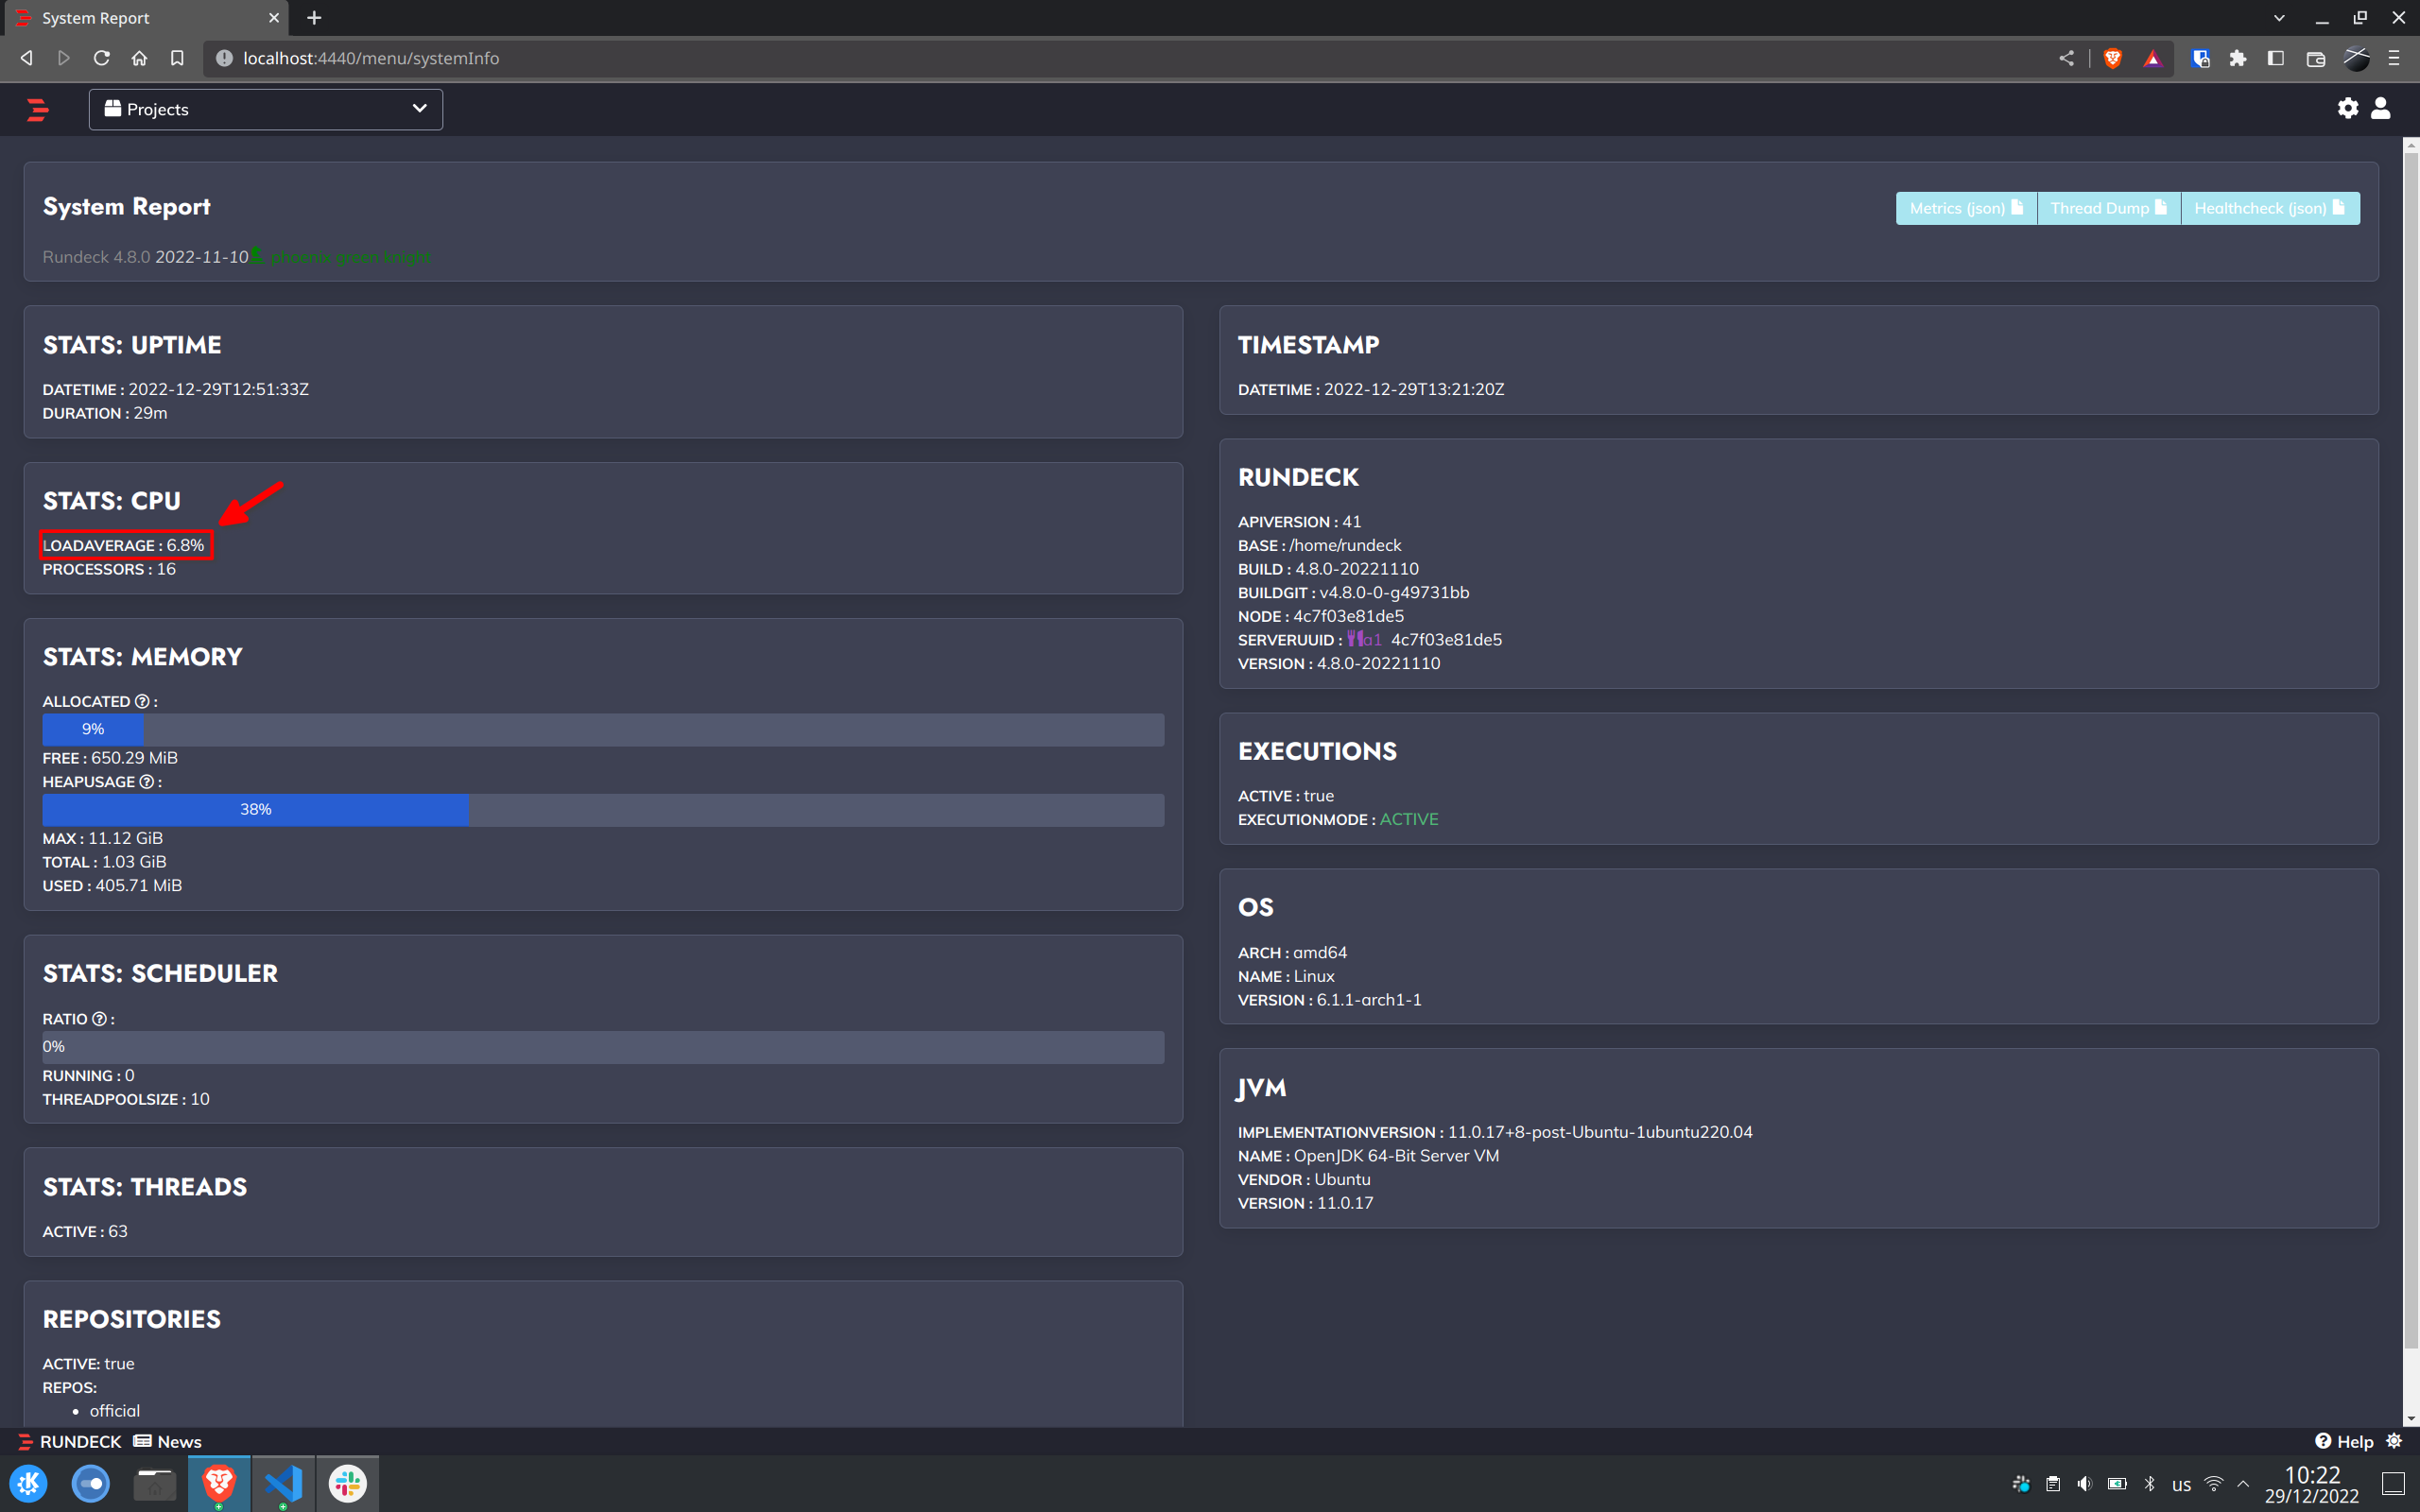Toggle the browser sidebar panel icon
Image resolution: width=2420 pixels, height=1512 pixels.
pyautogui.click(x=2276, y=58)
